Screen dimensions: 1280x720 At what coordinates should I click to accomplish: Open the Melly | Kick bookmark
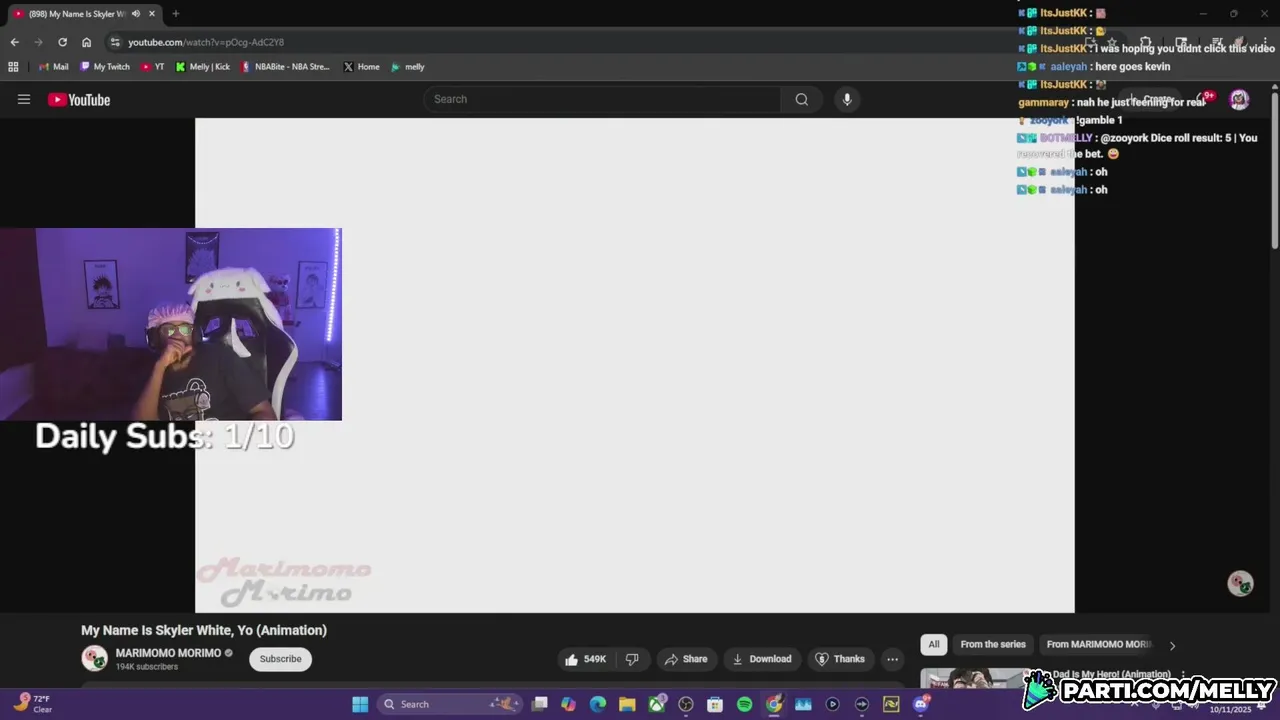(202, 67)
